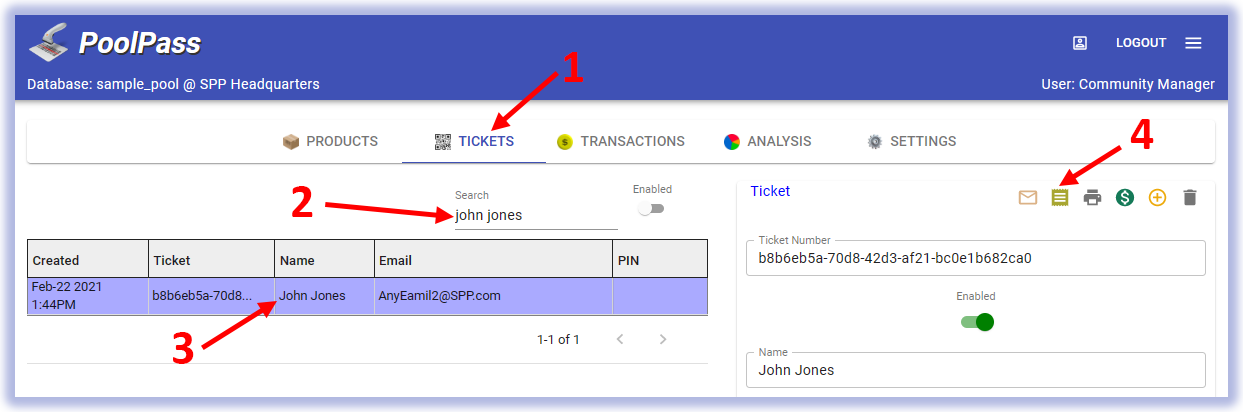Open the Settings tab
The width and height of the screenshot is (1243, 412).
pos(911,142)
